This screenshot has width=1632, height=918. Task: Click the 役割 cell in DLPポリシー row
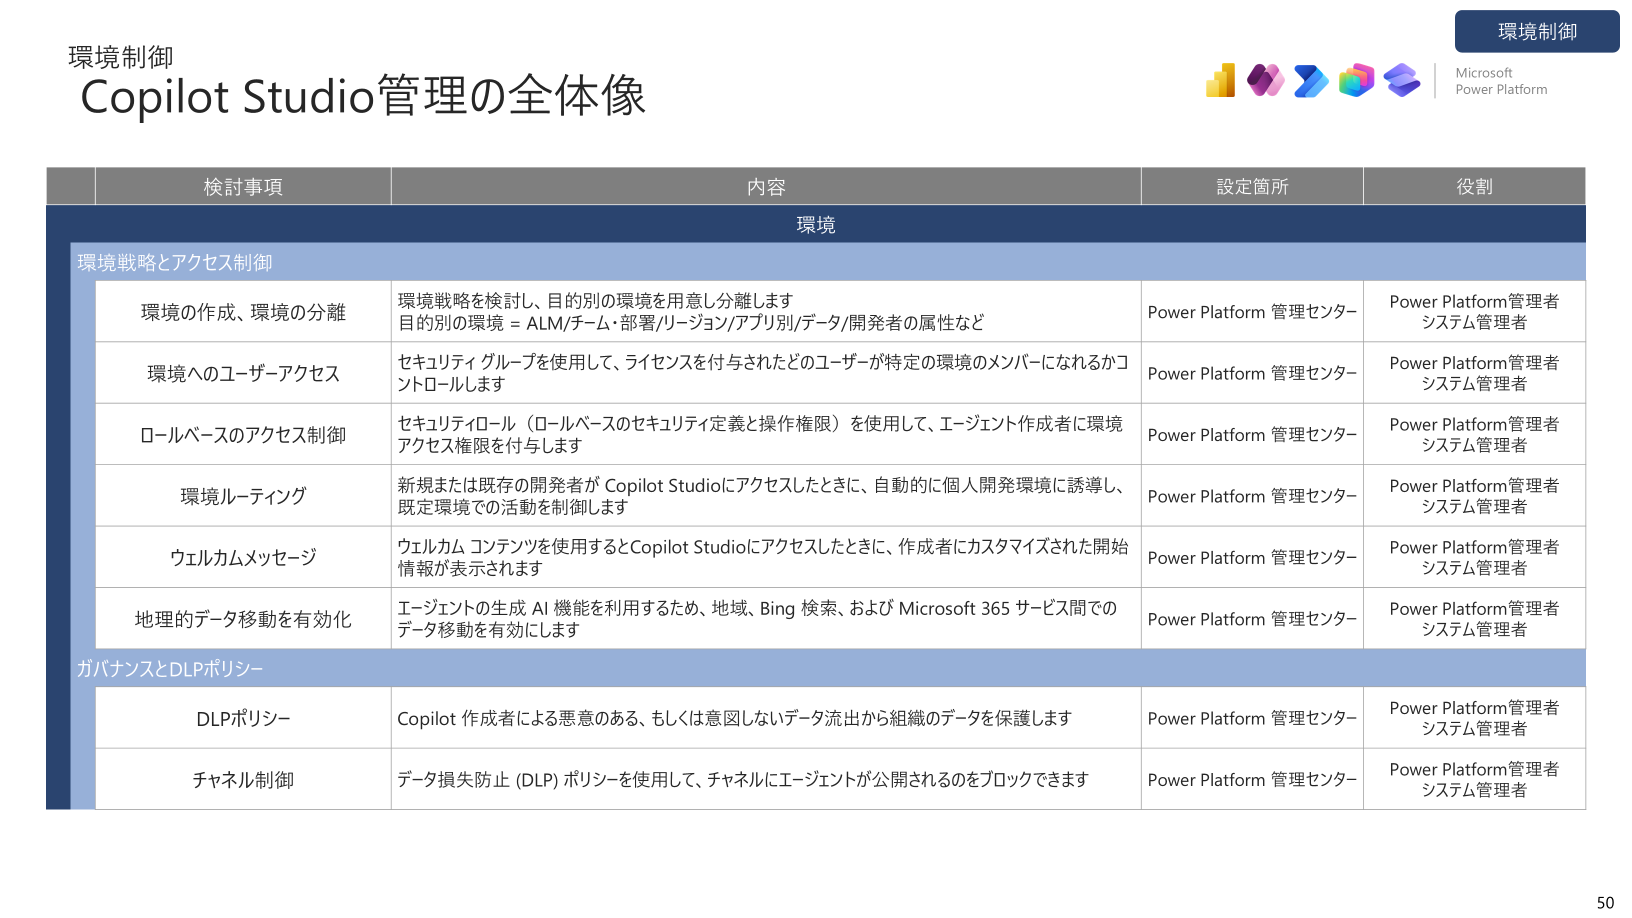pyautogui.click(x=1474, y=718)
